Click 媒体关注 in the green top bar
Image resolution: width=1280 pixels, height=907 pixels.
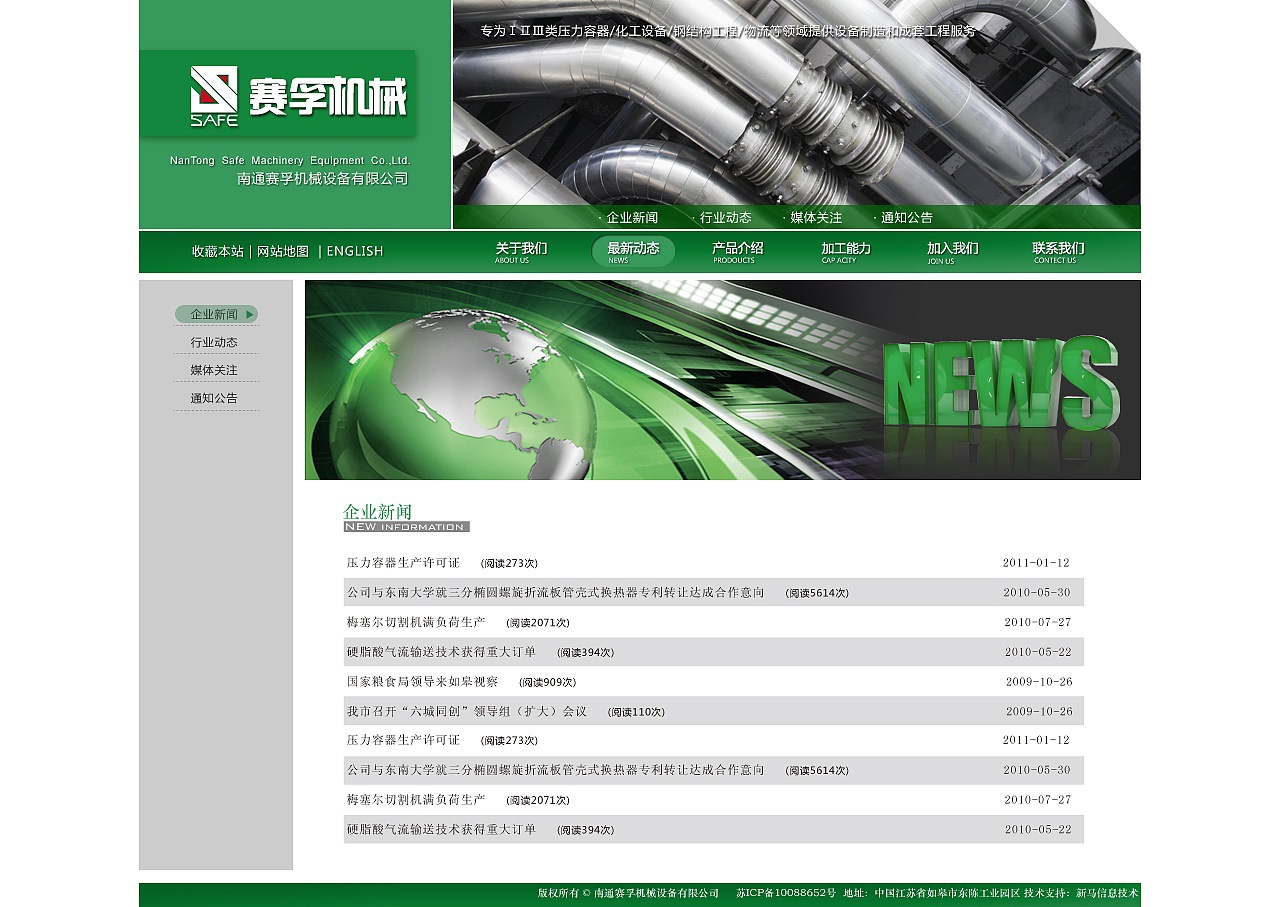click(816, 217)
